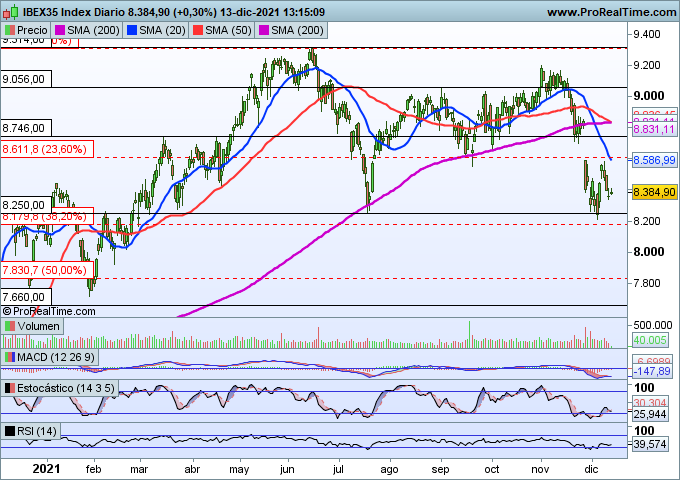Click the Estocástico (14 3 5) panel label
680x480 pixels.
click(x=65, y=388)
